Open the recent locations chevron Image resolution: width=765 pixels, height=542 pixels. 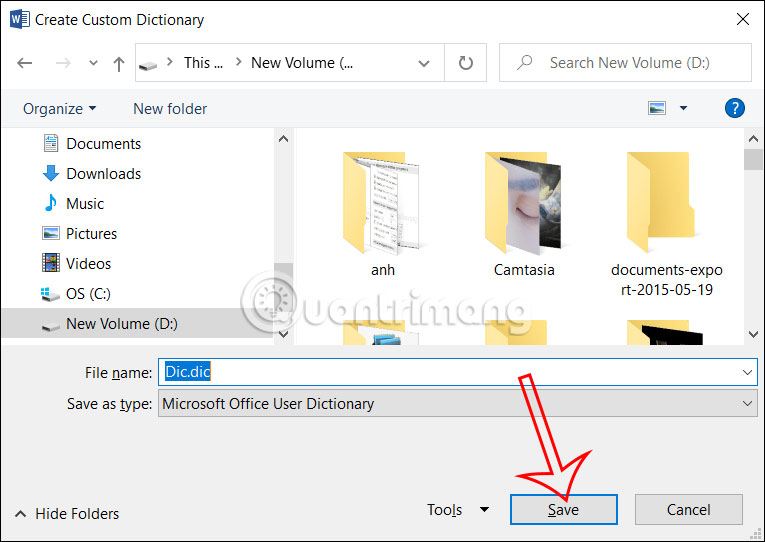click(93, 63)
